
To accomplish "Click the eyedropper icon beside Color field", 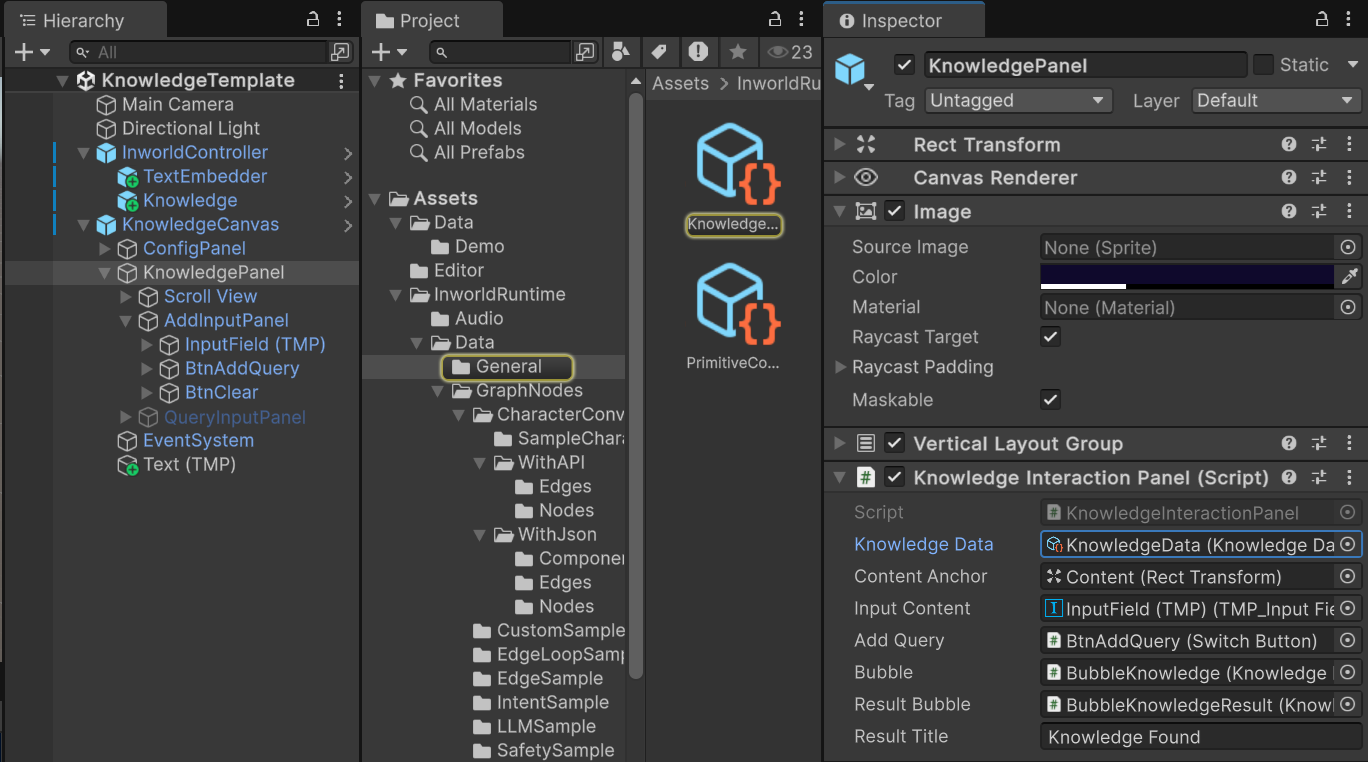I will (x=1349, y=277).
